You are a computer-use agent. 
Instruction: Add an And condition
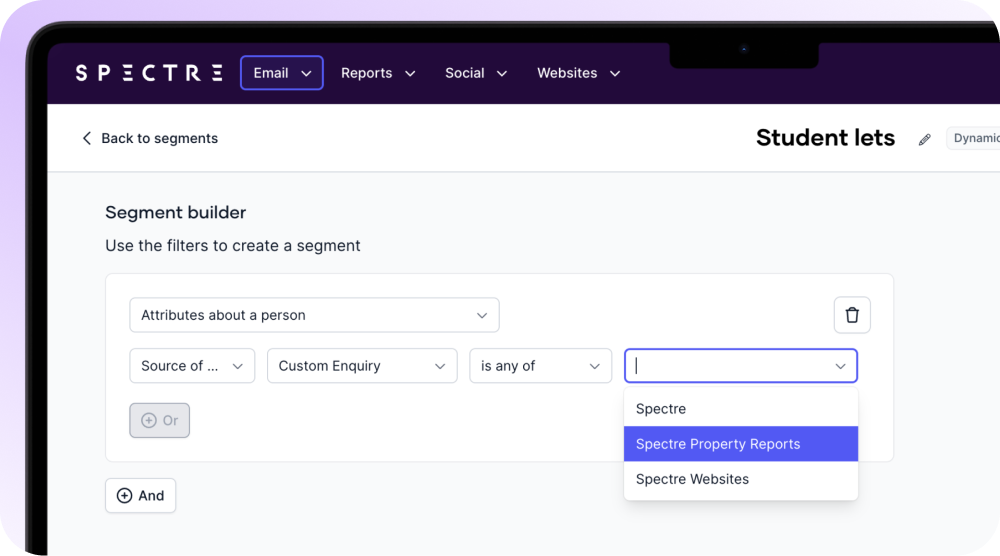140,495
